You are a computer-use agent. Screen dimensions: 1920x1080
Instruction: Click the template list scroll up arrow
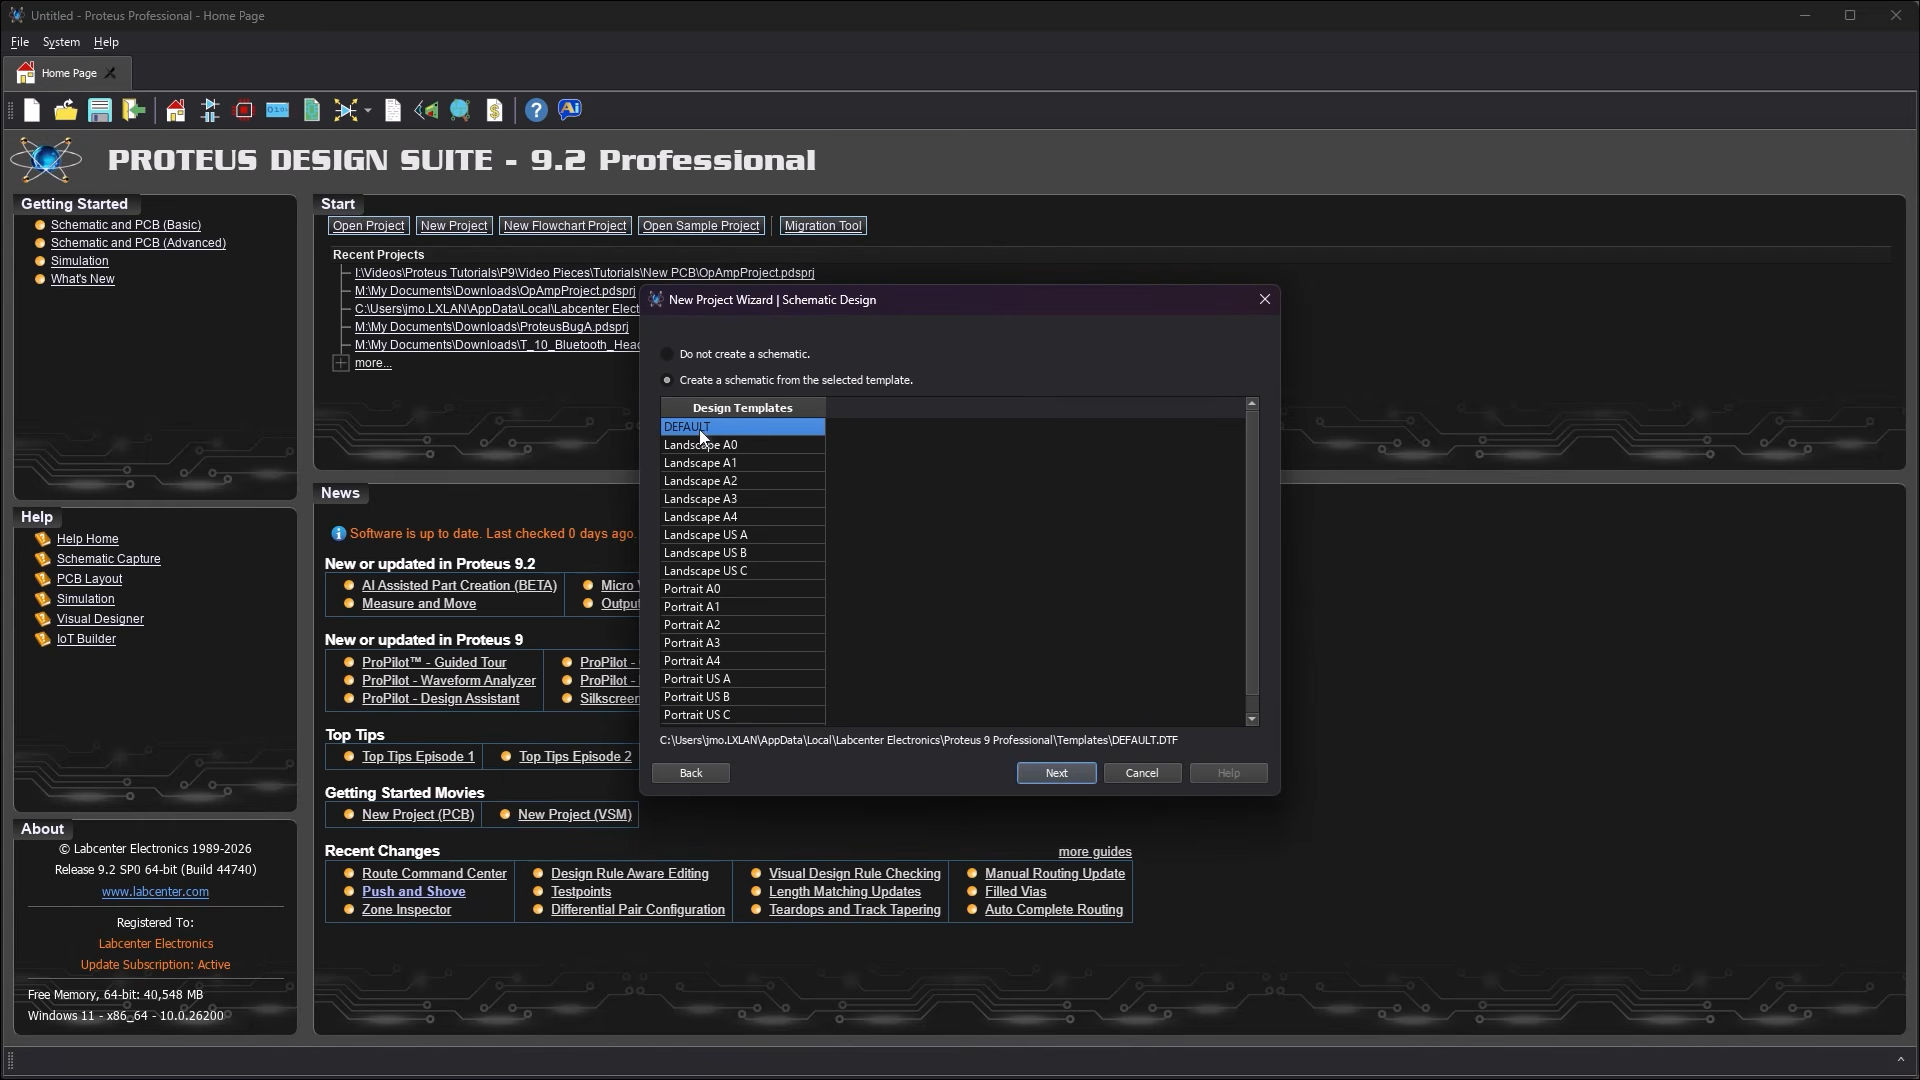1252,404
